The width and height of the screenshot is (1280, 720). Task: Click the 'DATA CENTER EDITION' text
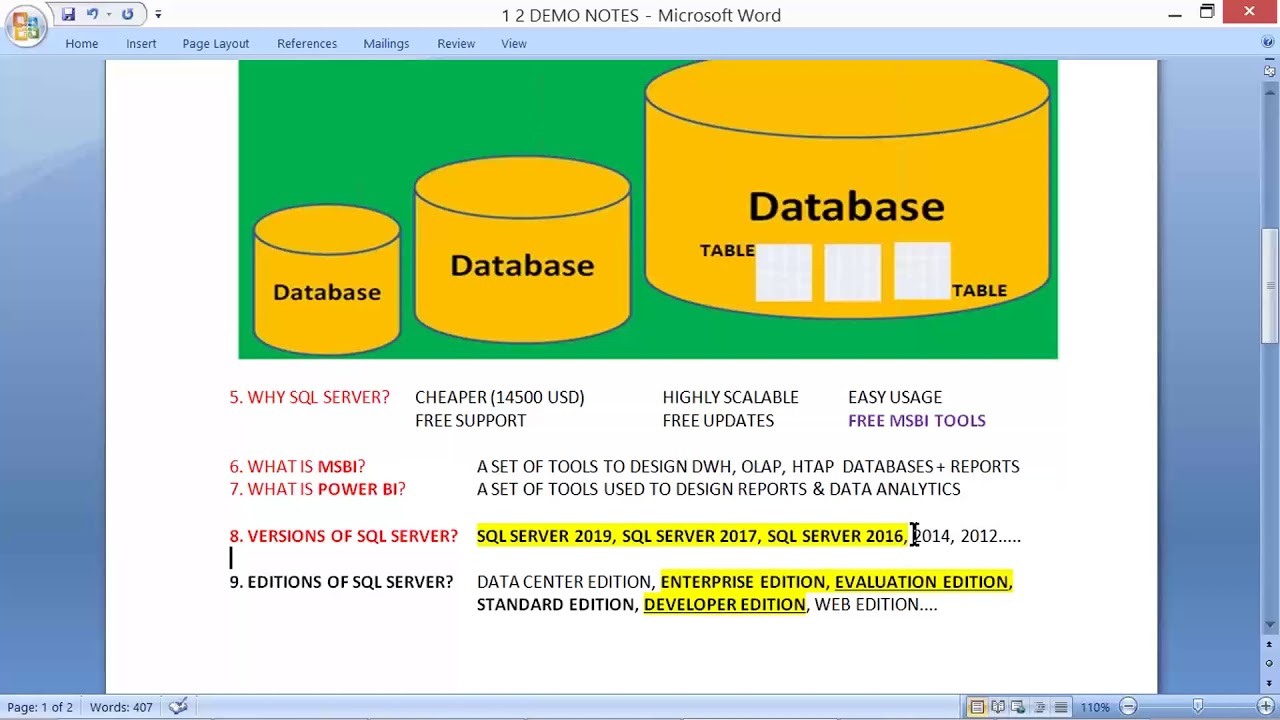point(564,582)
